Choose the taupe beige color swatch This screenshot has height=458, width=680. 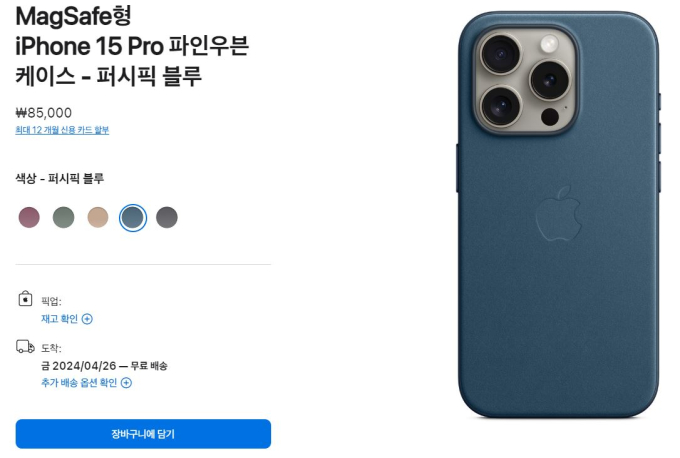(x=98, y=217)
